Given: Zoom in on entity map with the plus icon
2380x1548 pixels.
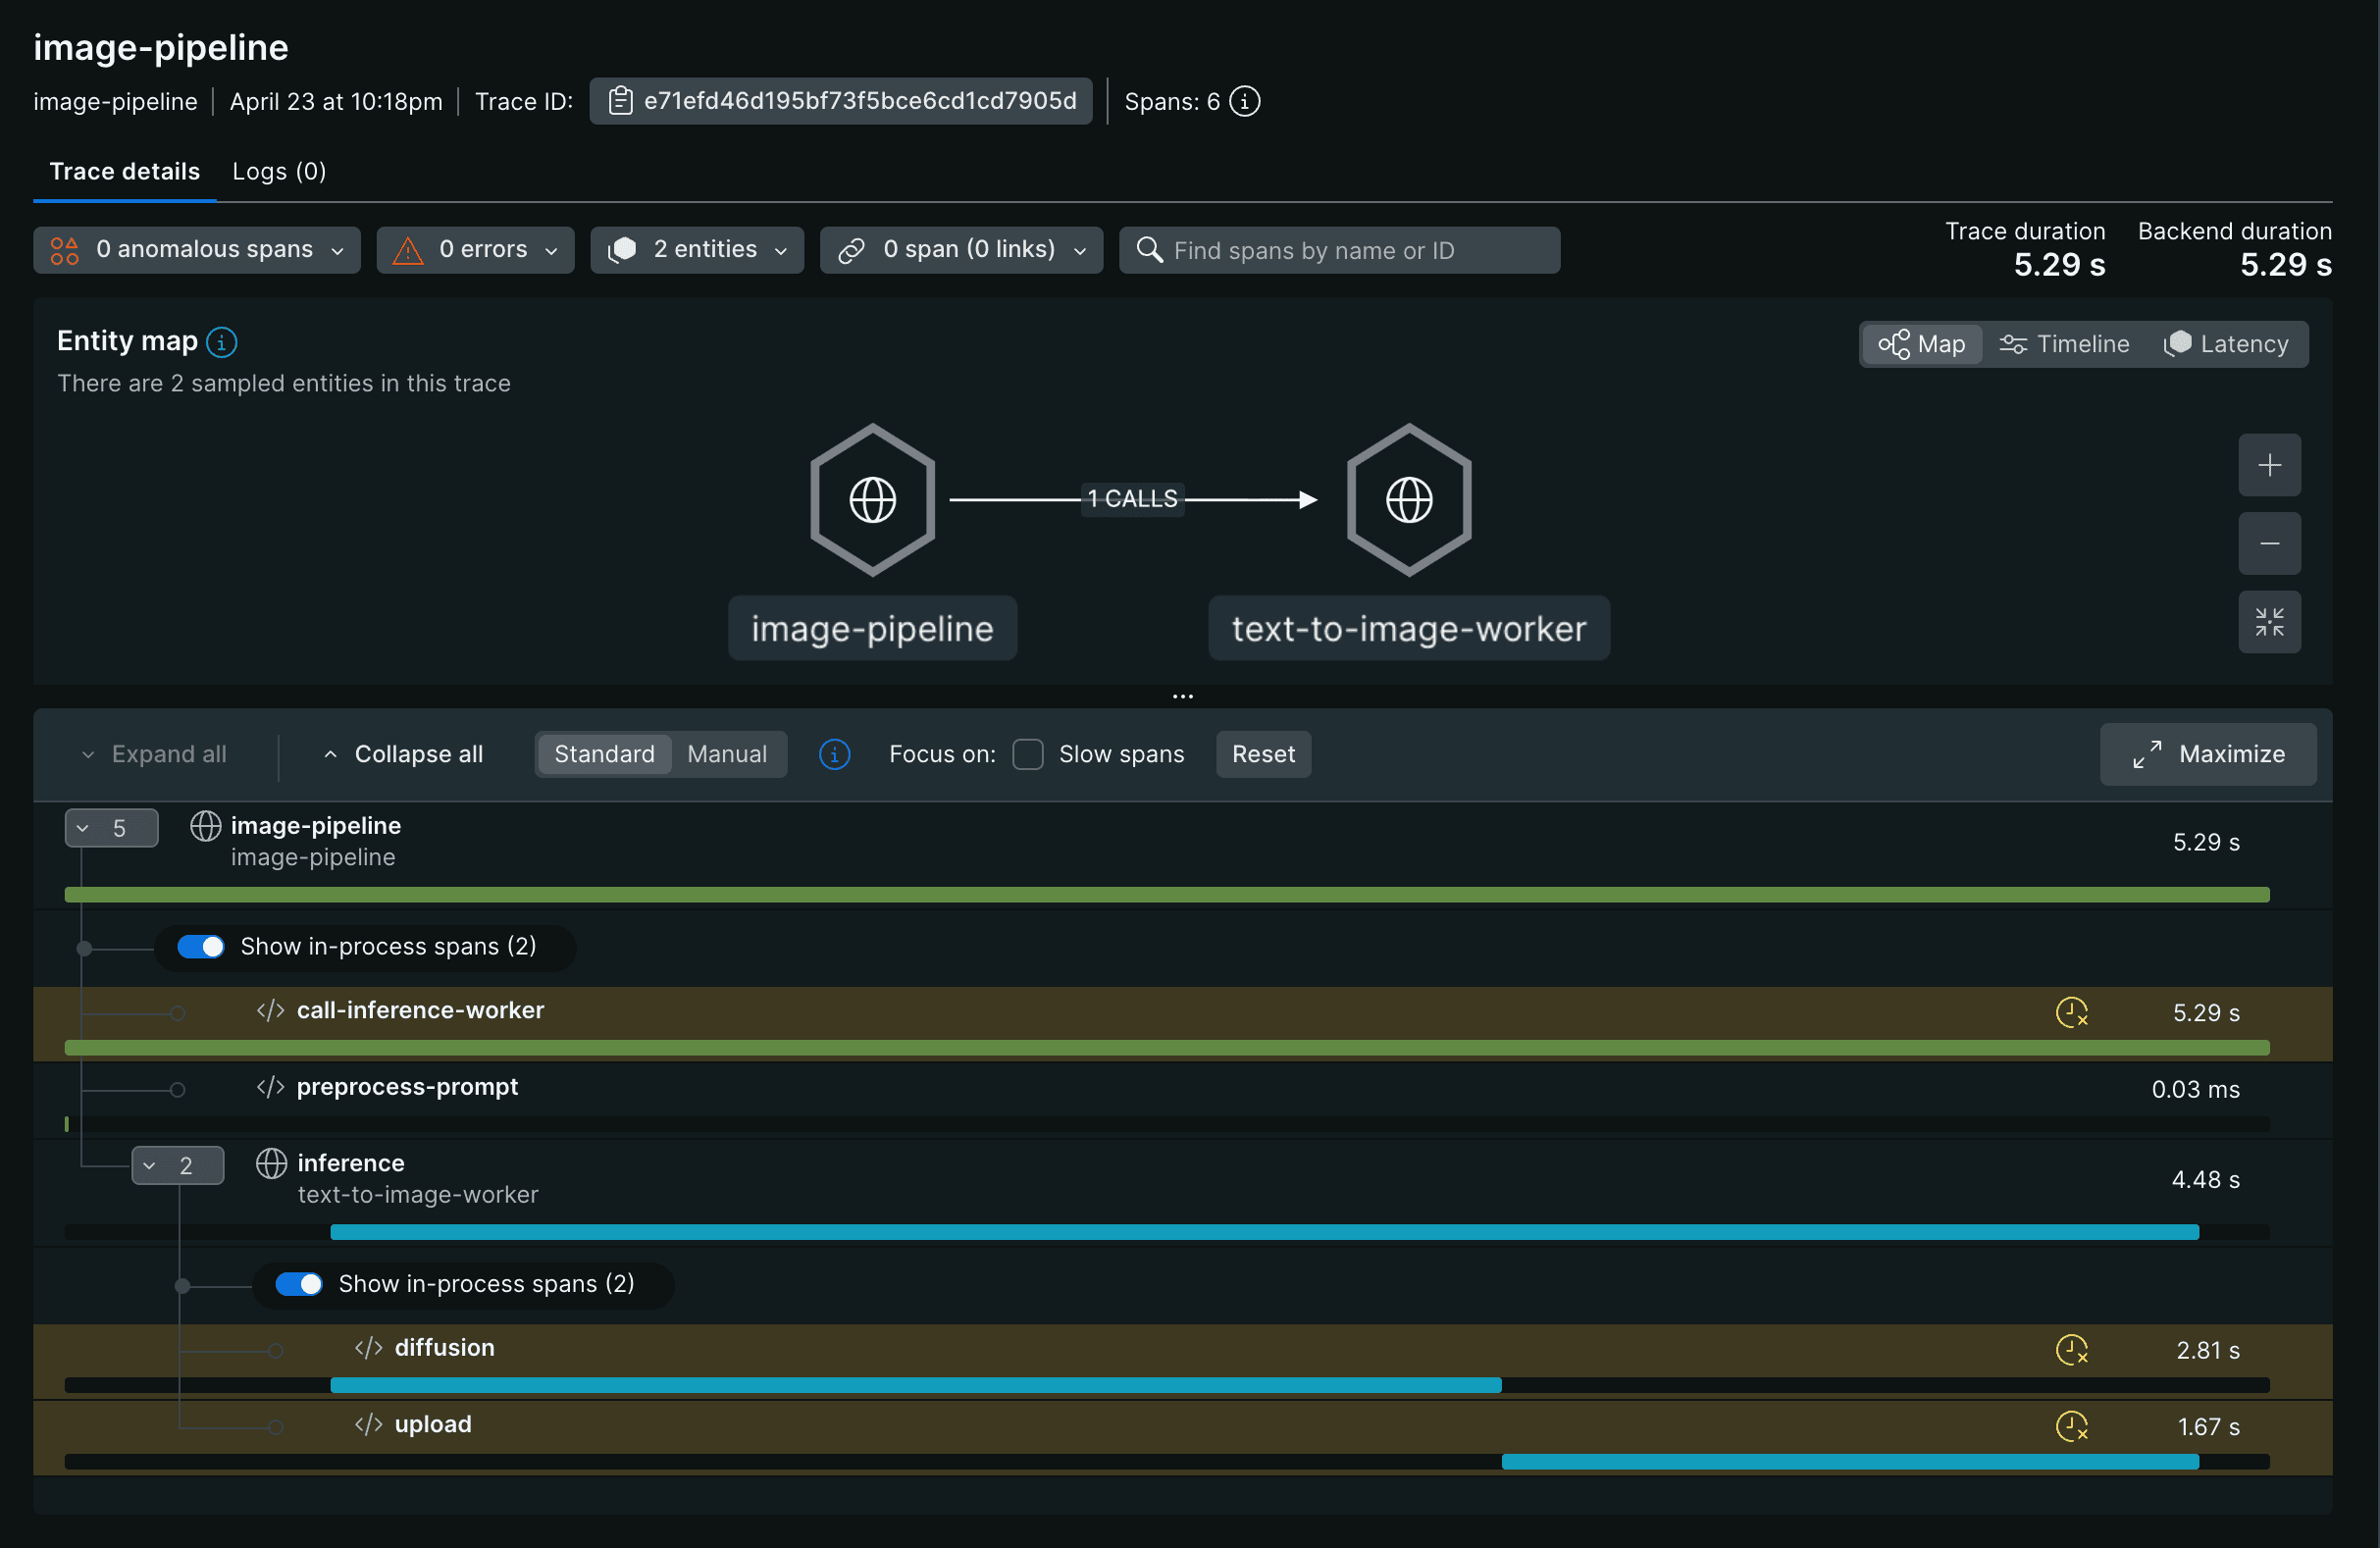Looking at the screenshot, I should coord(2269,465).
